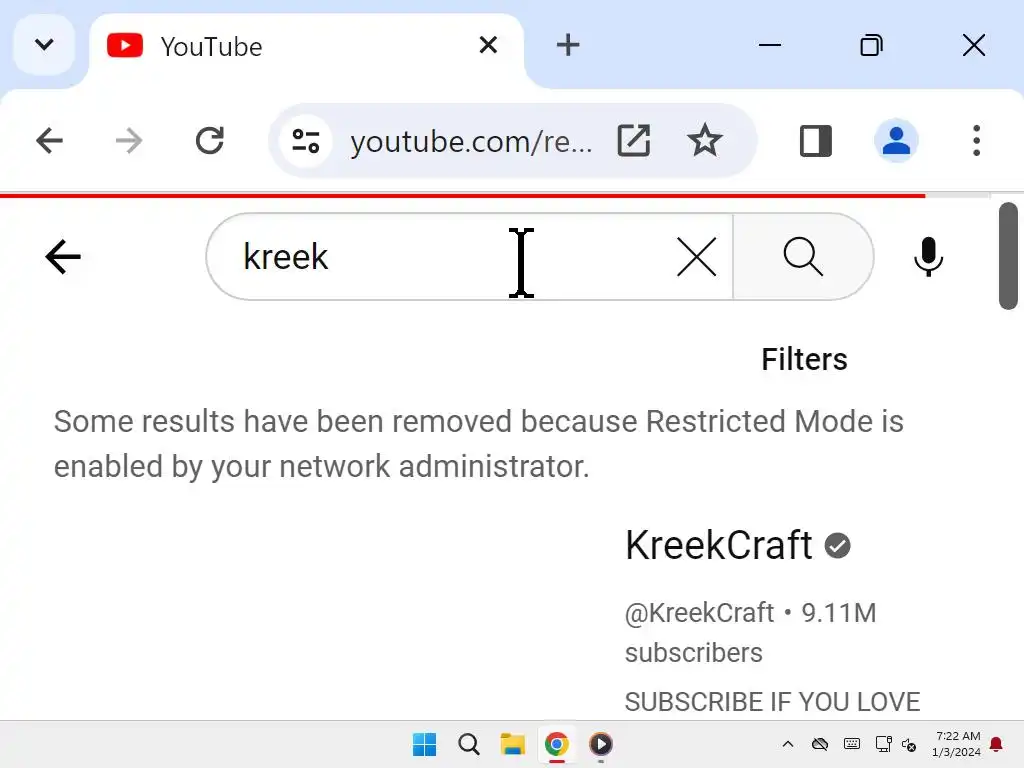The image size is (1024, 768).
Task: Start voice search with the microphone icon
Action: [x=928, y=257]
